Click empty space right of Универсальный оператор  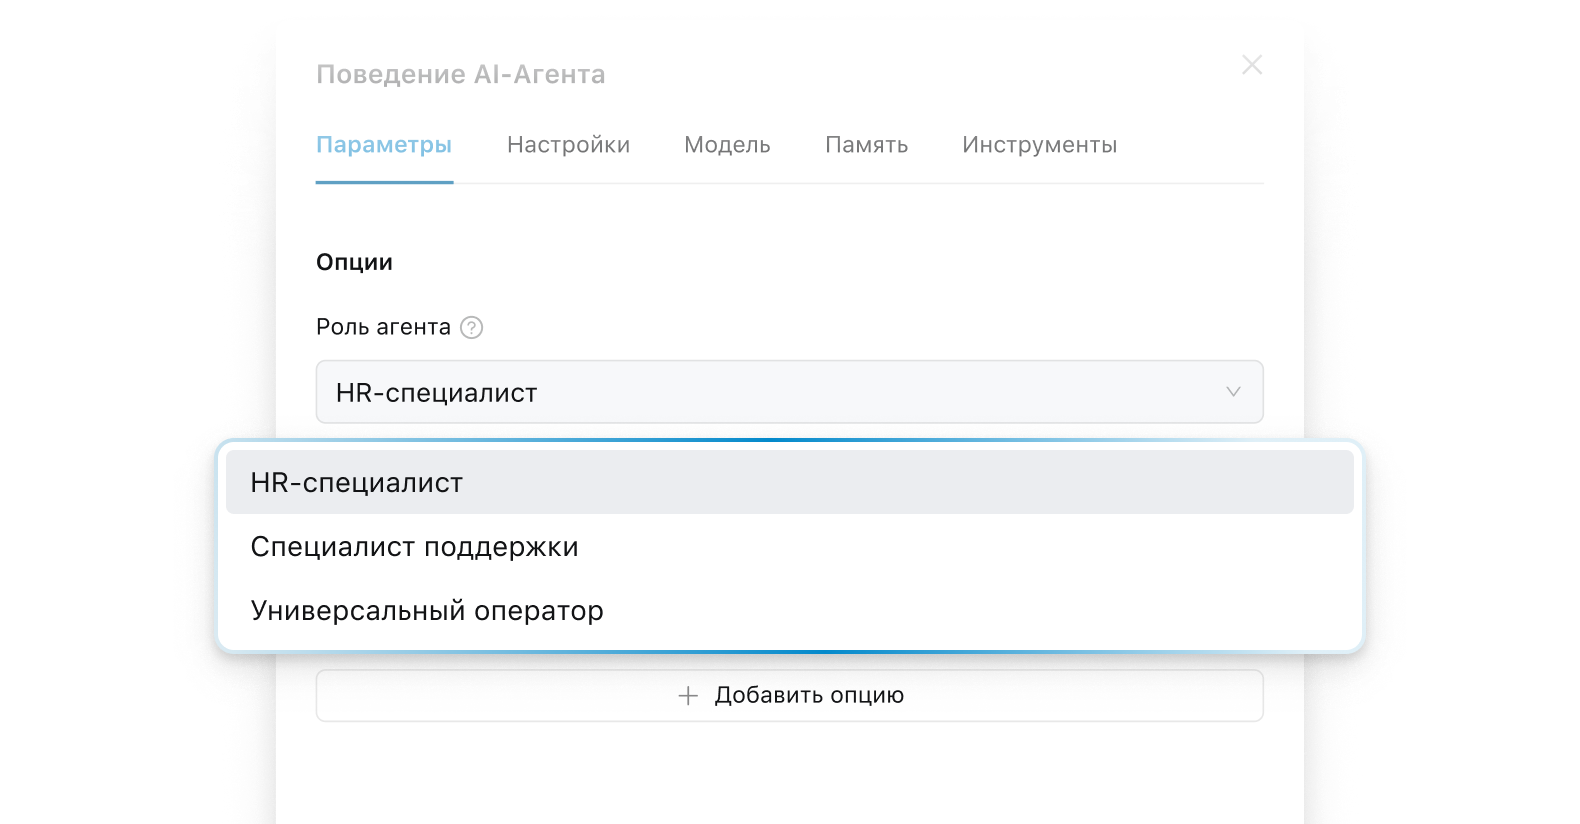coord(980,611)
